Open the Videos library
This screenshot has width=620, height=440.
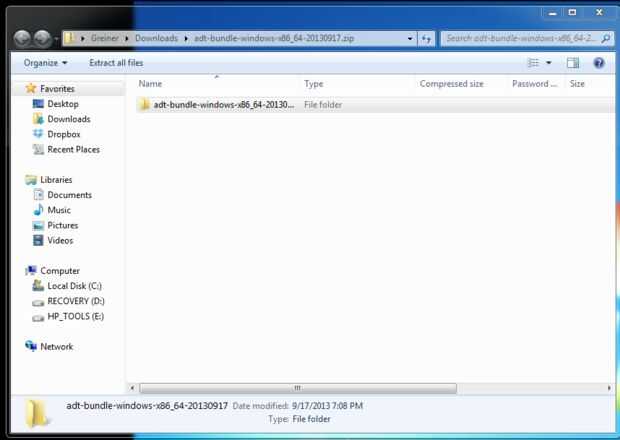[60, 240]
